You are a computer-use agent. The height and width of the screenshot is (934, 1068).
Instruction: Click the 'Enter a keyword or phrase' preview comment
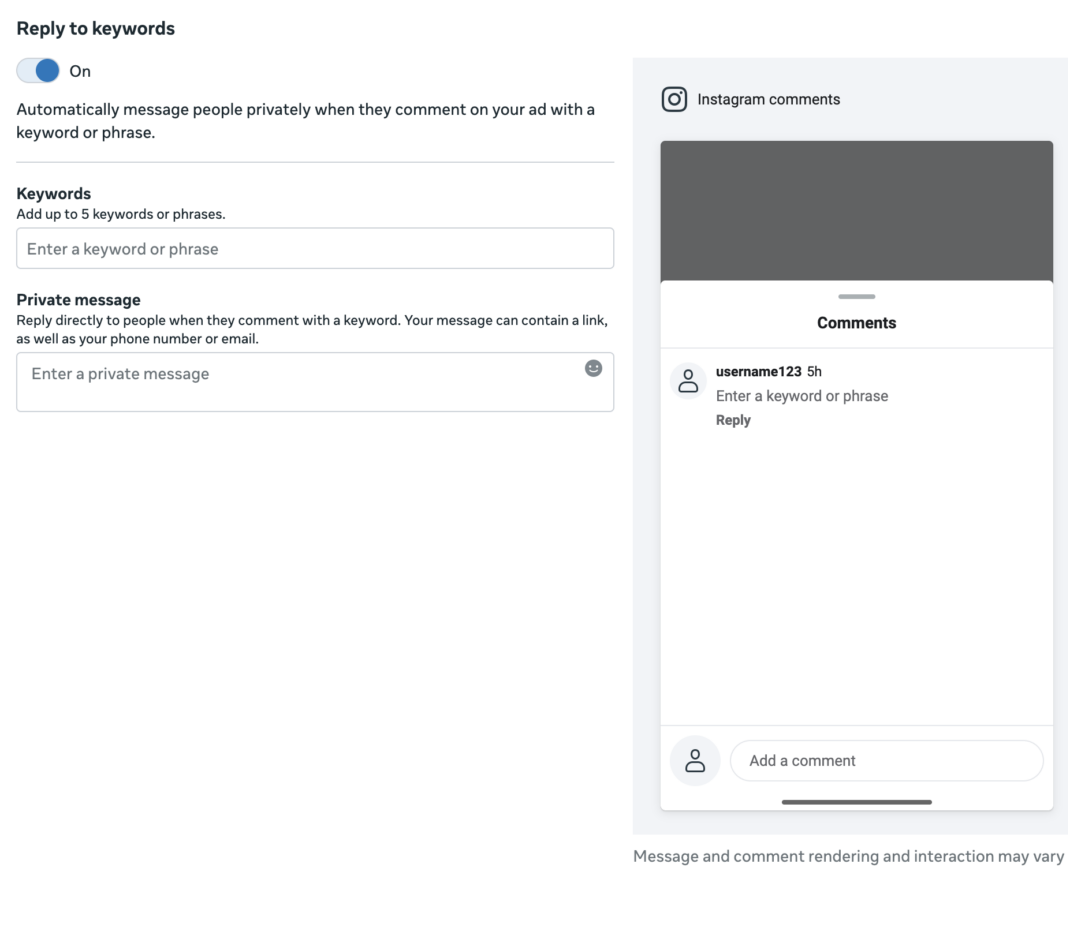pos(802,396)
